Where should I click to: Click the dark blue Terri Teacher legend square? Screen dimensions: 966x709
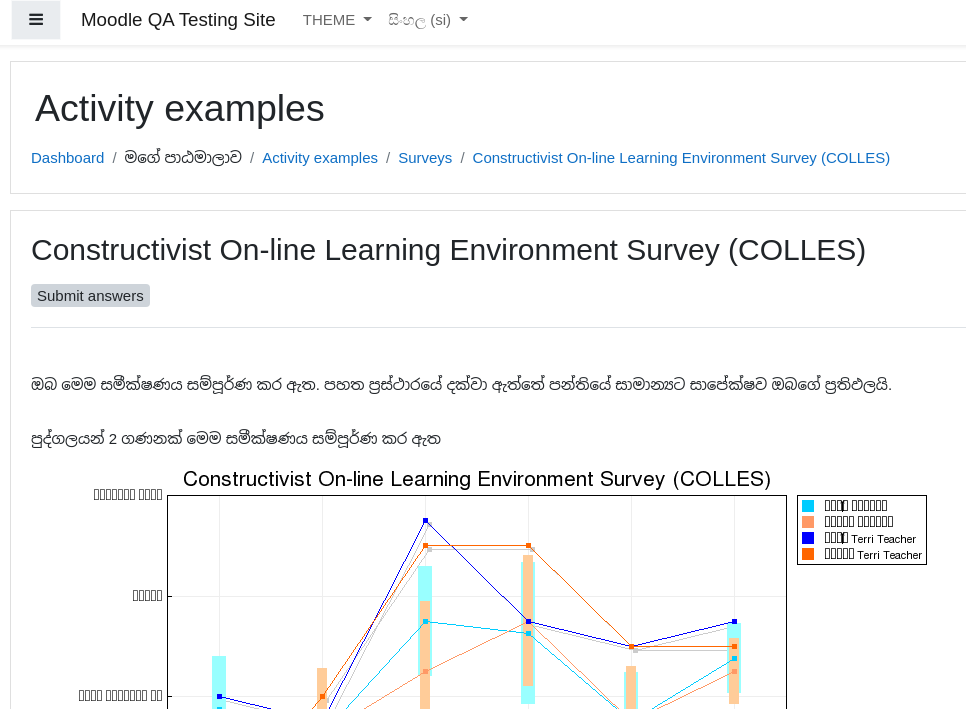(x=808, y=538)
